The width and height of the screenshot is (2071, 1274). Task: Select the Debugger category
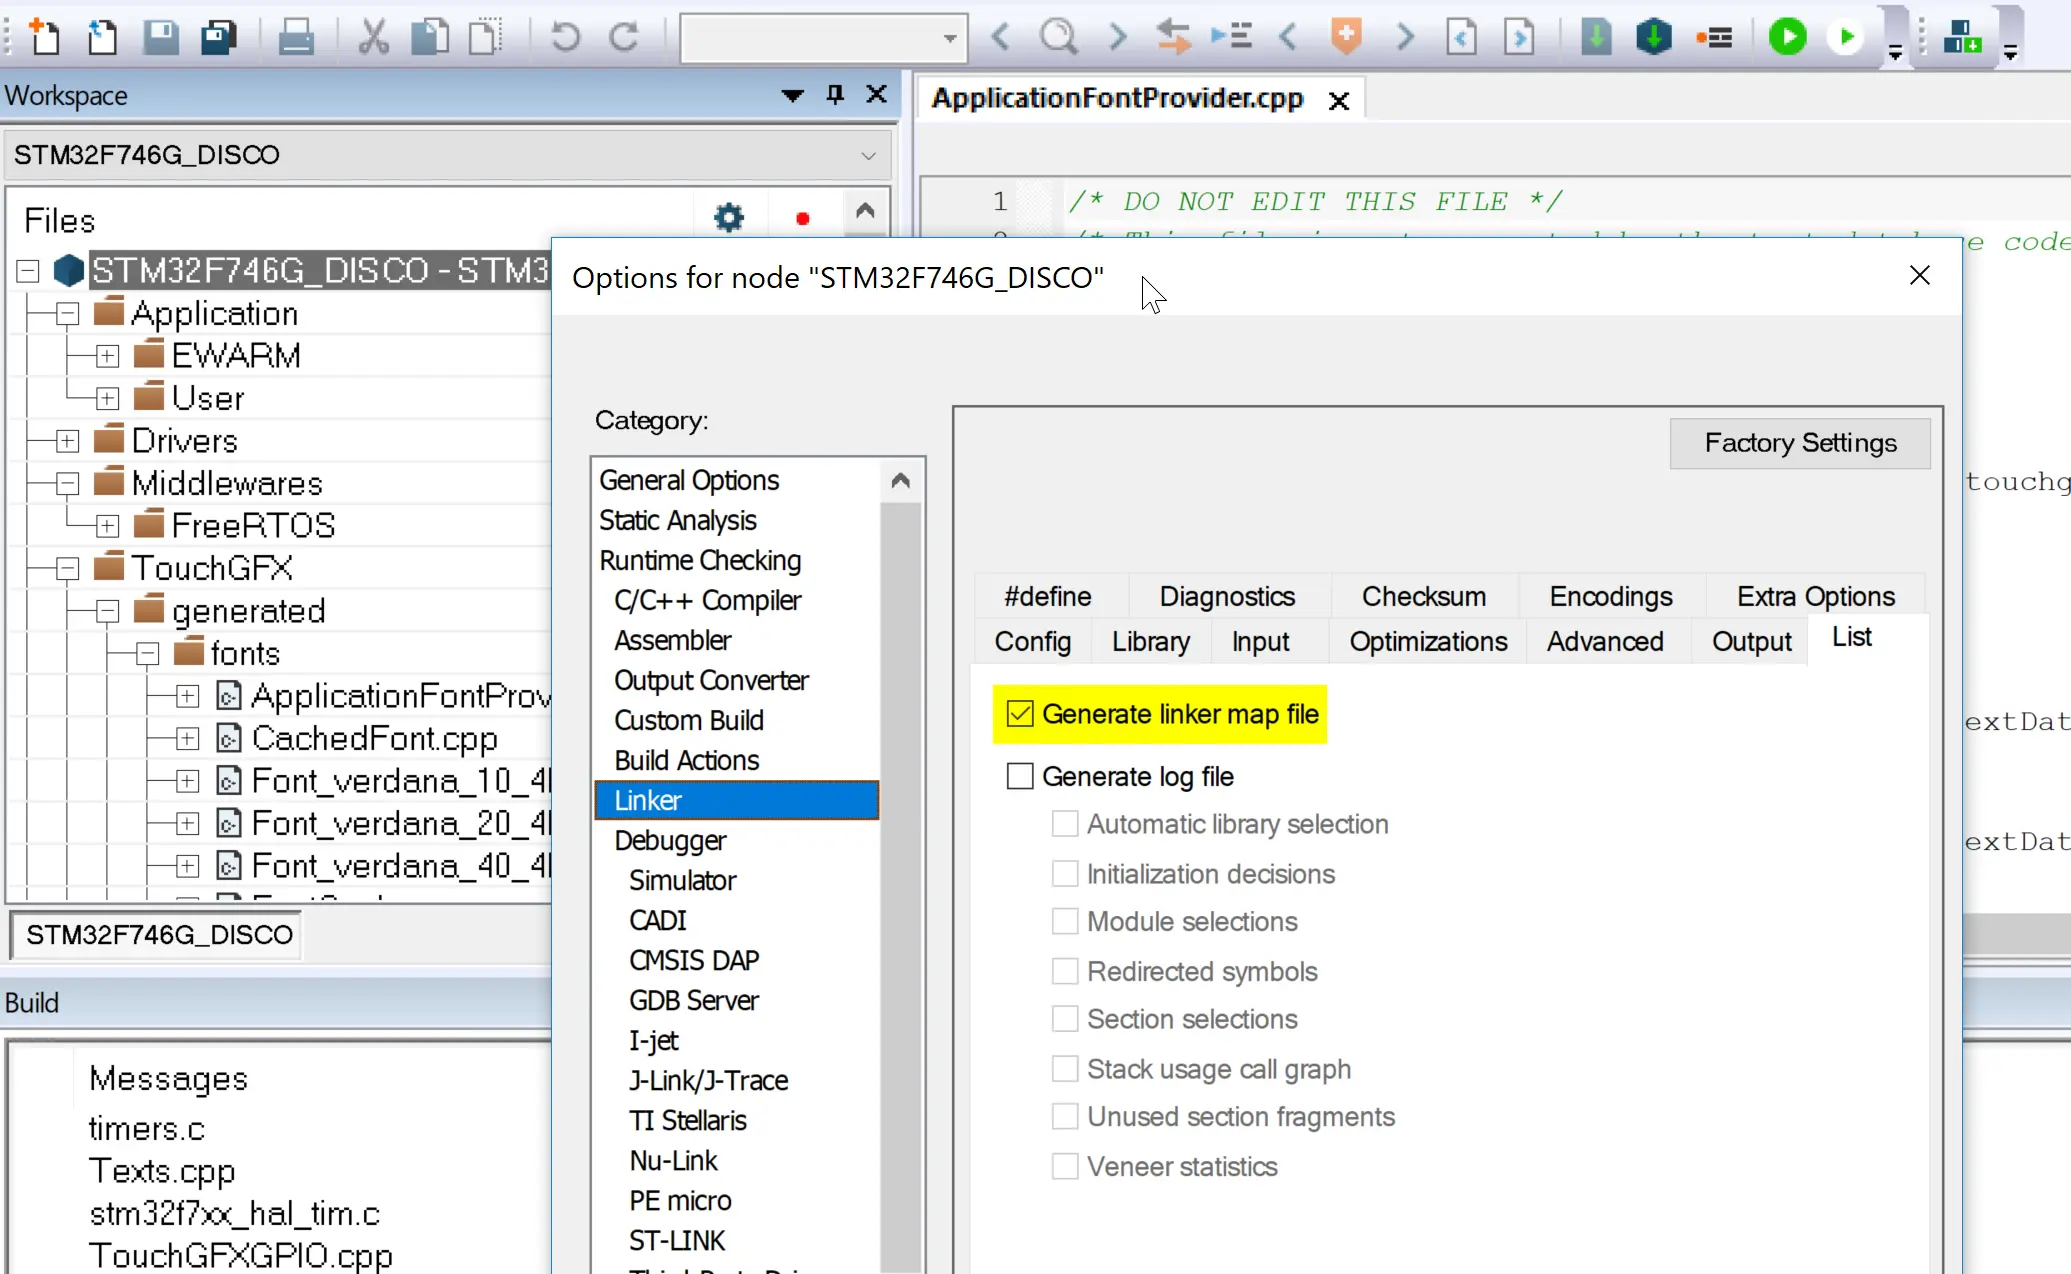[670, 840]
